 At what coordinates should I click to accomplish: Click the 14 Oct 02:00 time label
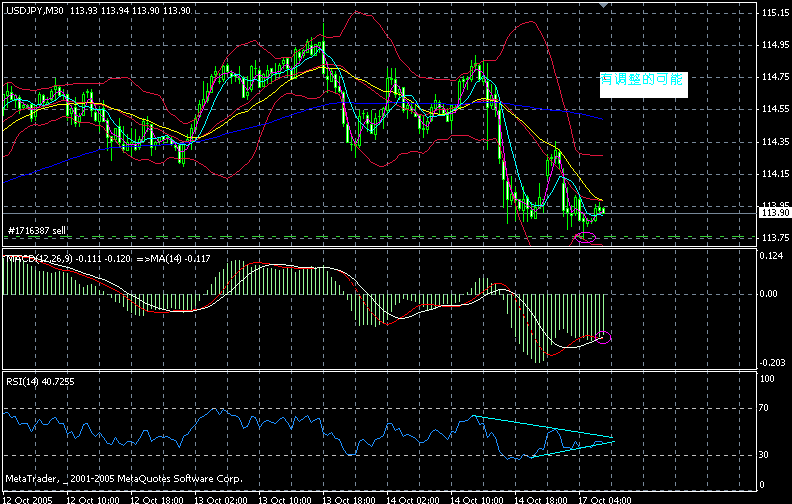click(413, 500)
